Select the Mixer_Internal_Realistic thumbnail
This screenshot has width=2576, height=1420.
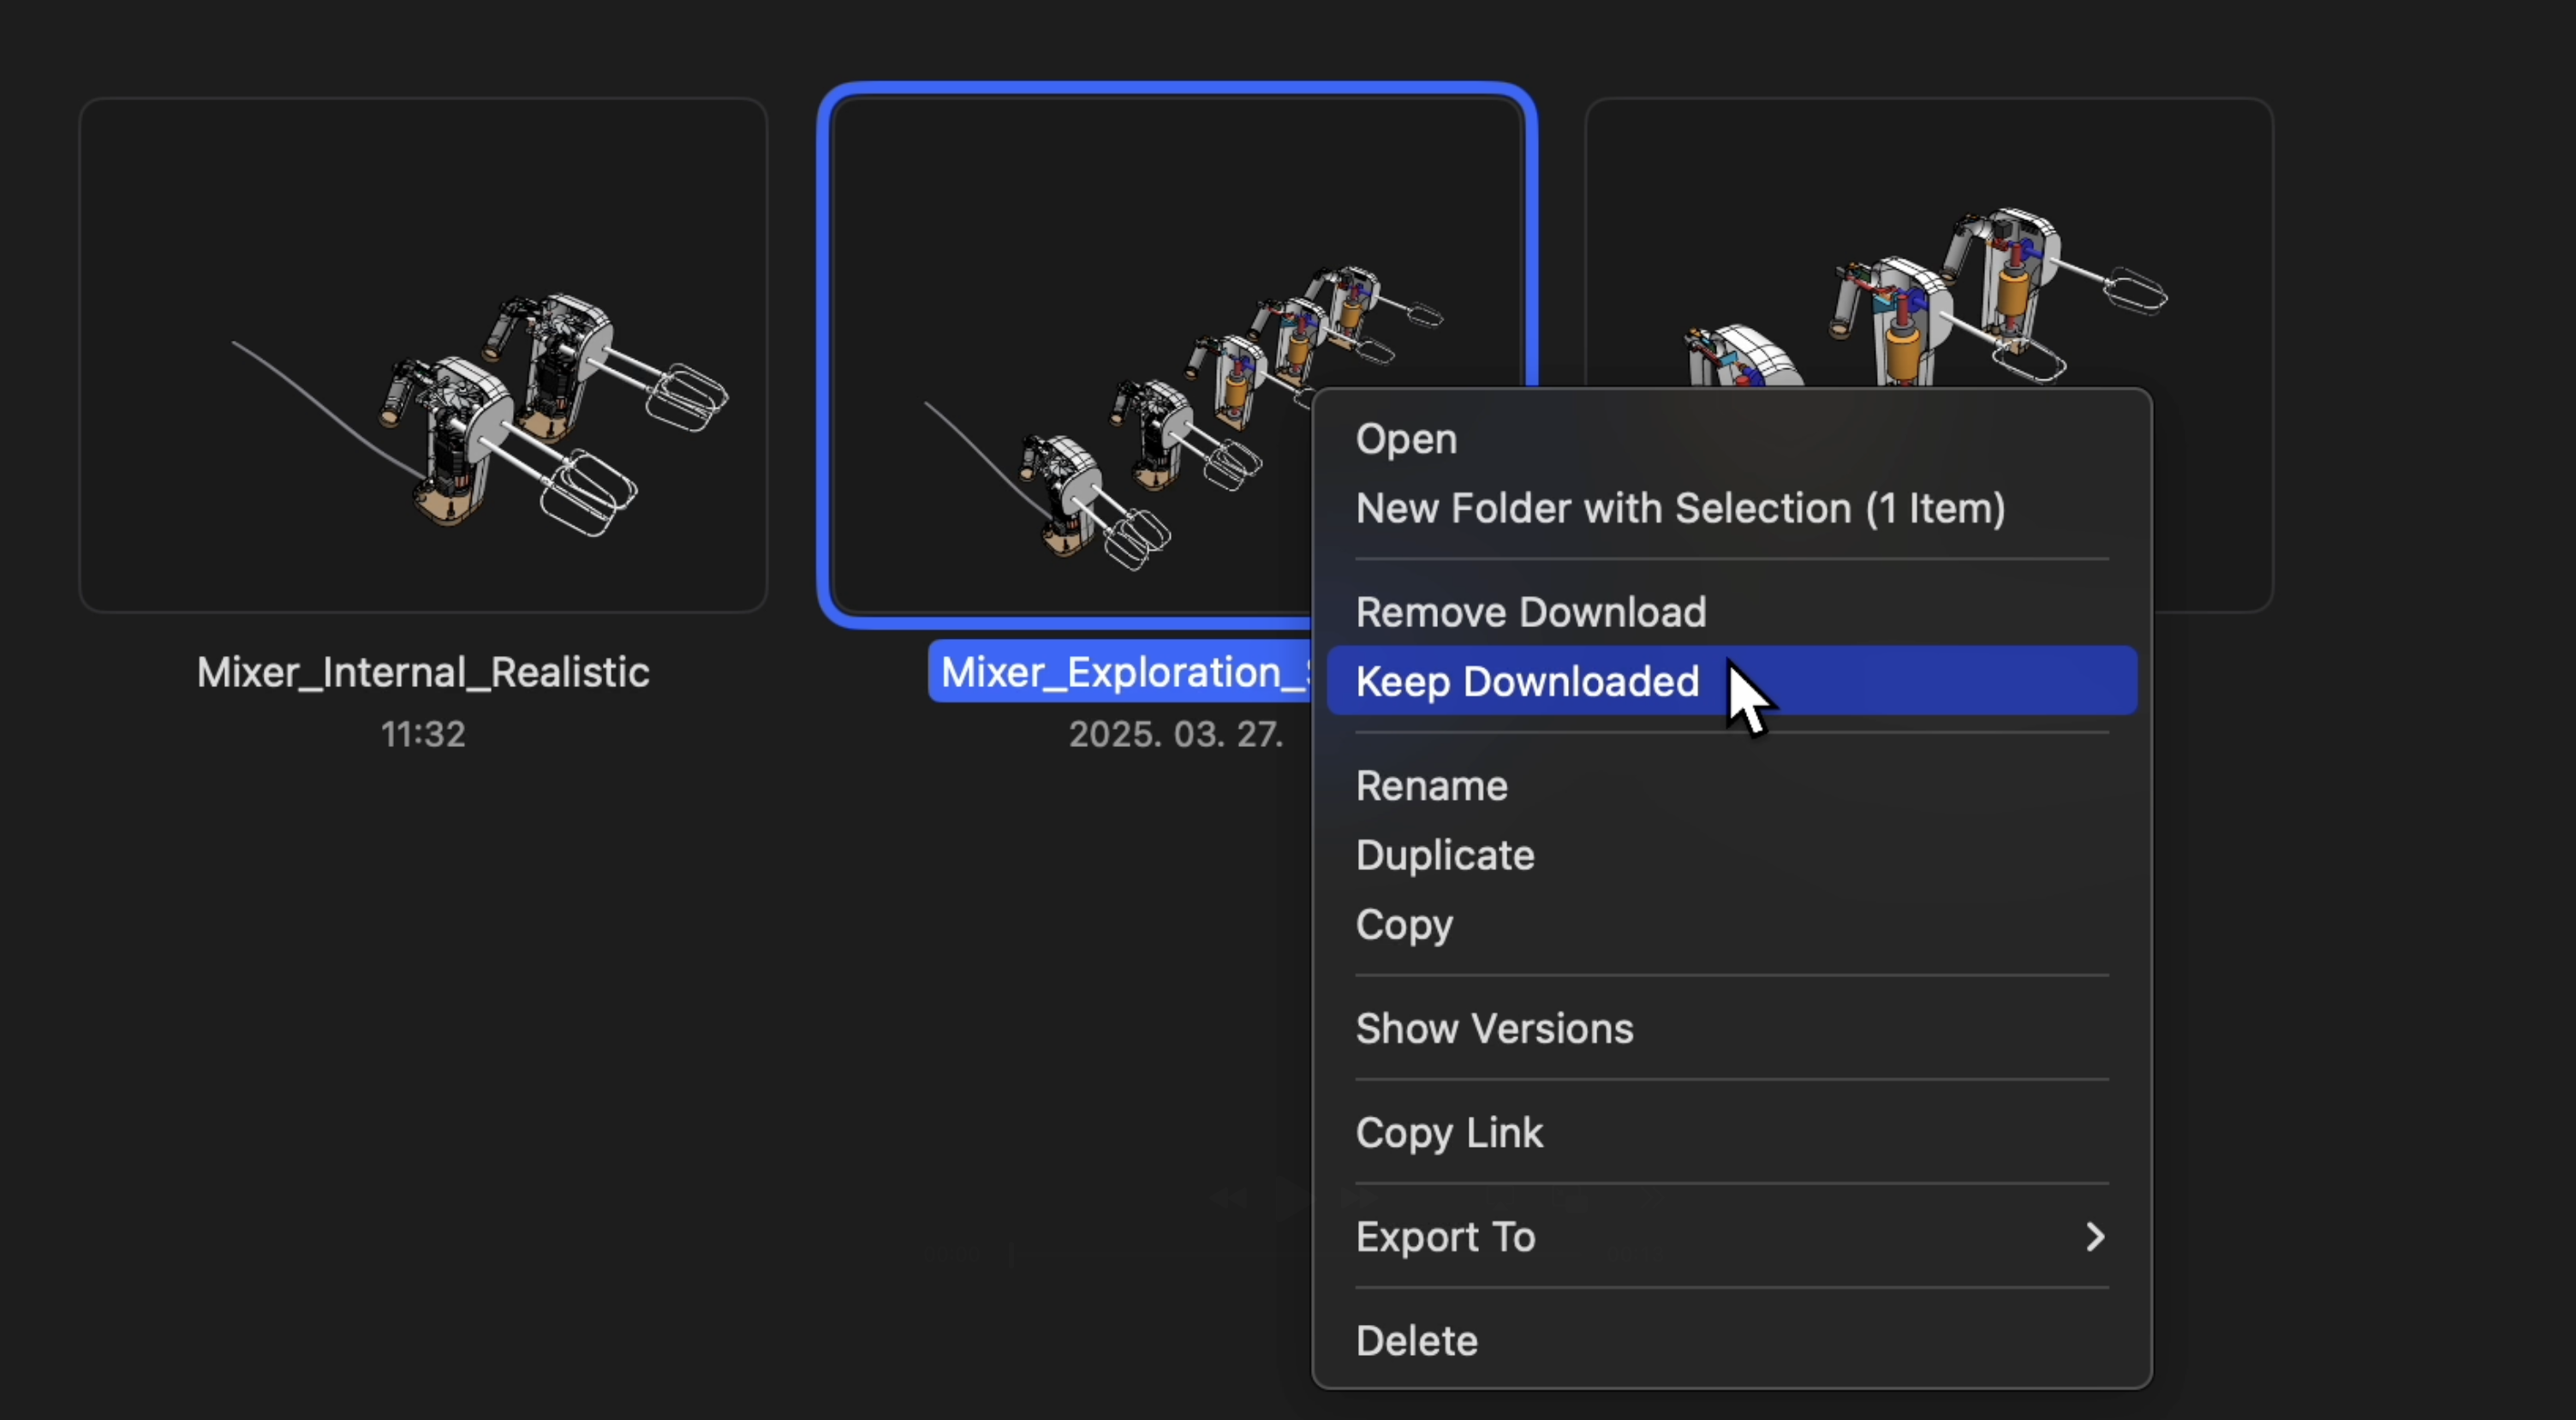423,355
